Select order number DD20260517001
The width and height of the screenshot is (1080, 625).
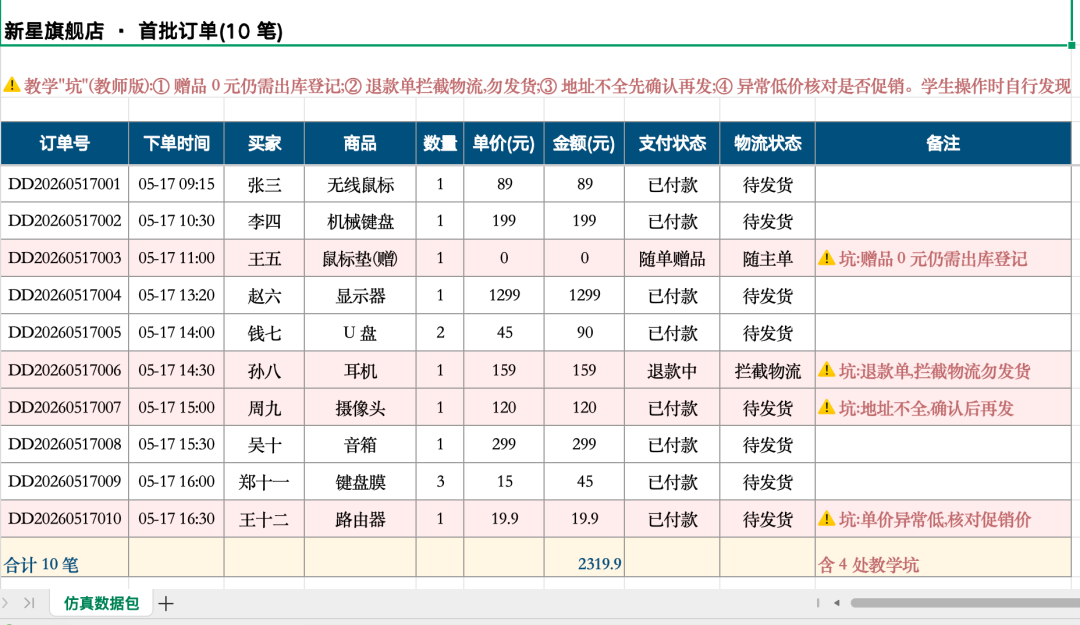point(65,184)
